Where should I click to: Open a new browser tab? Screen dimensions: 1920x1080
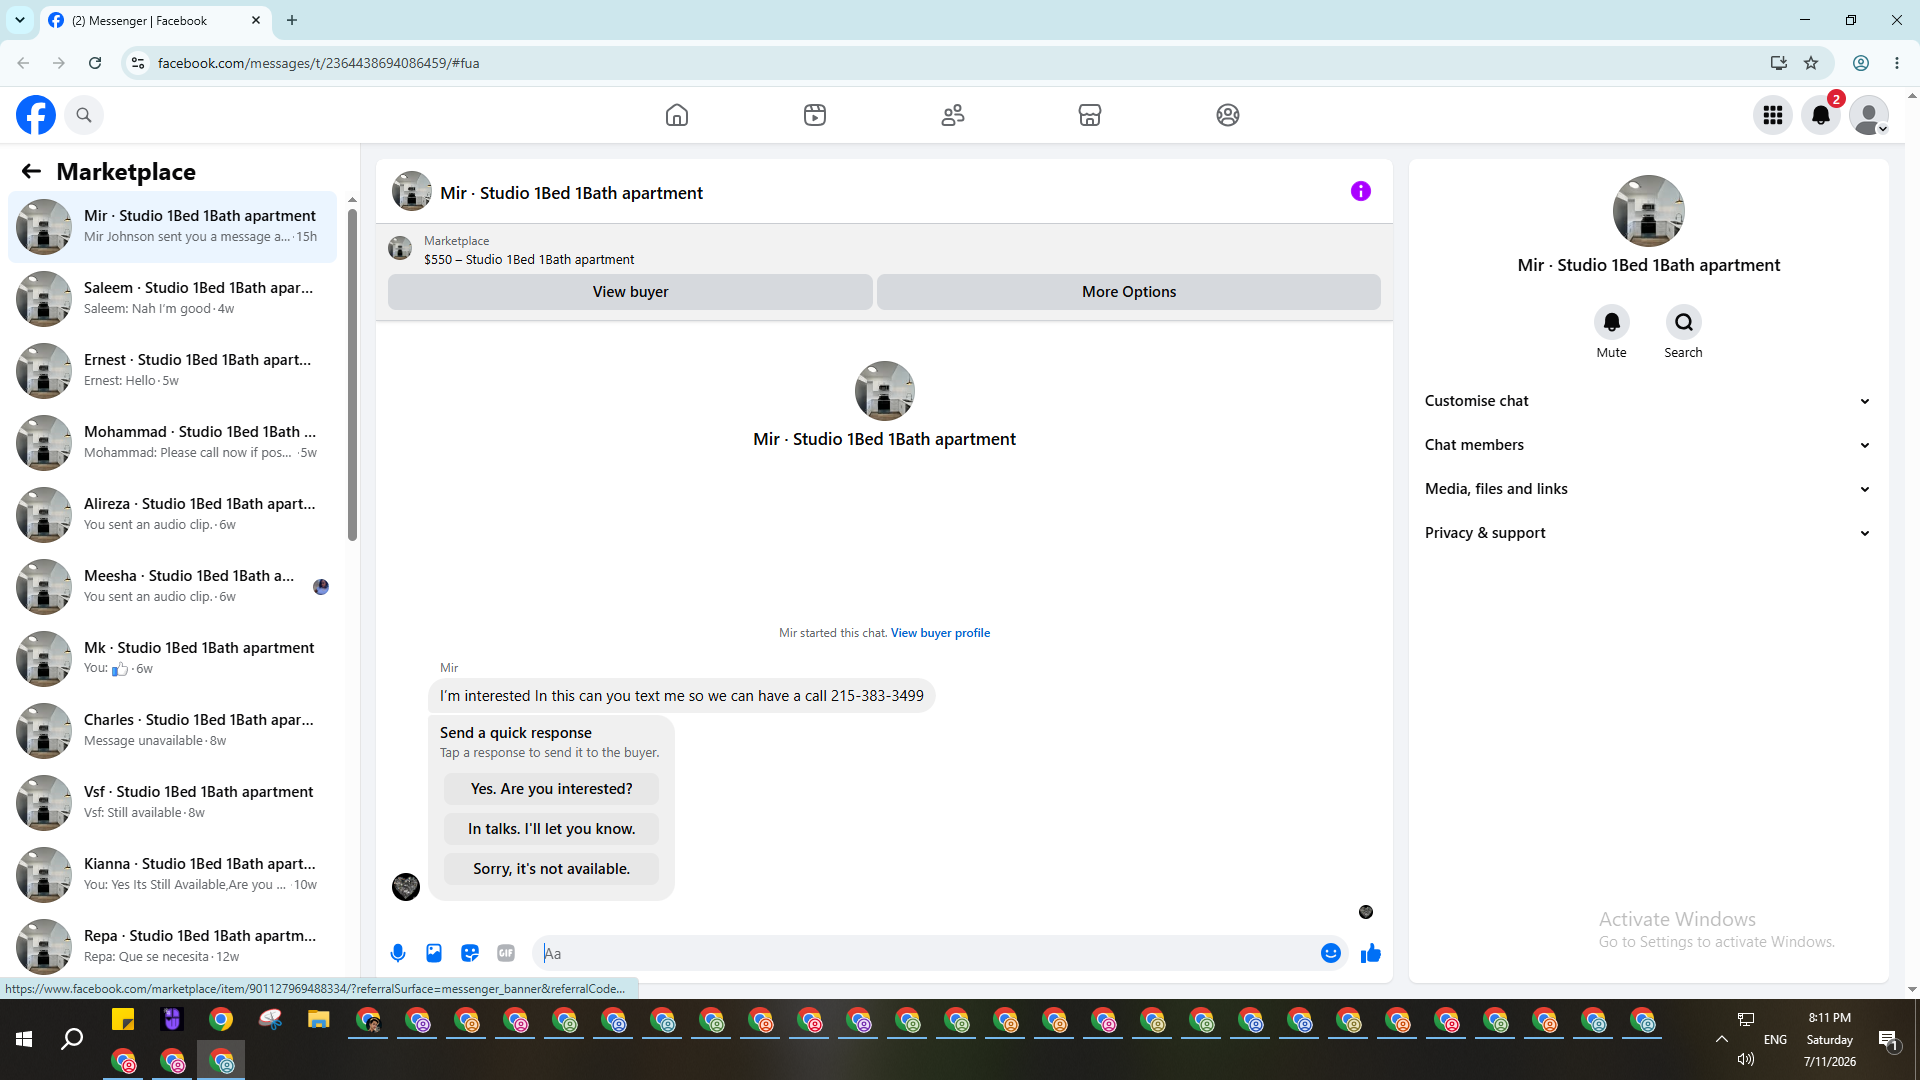[x=292, y=20]
